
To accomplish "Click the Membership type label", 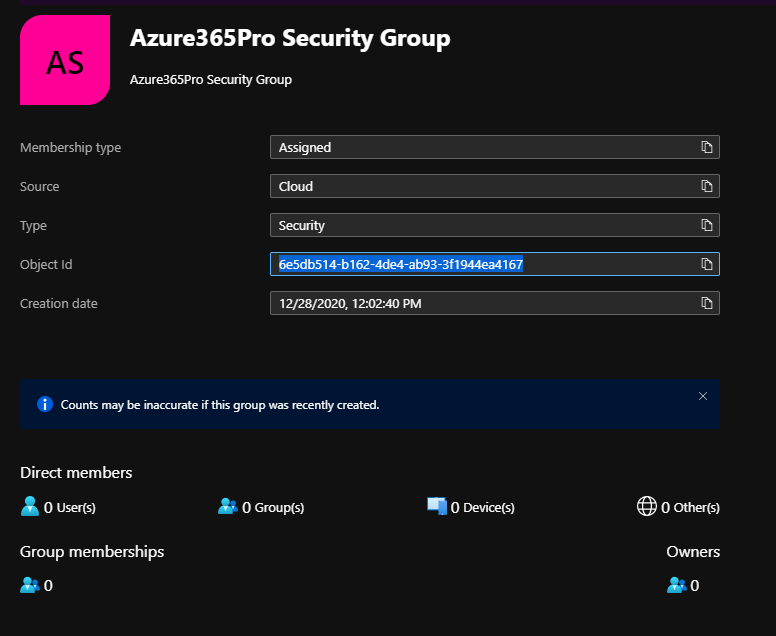I will [x=70, y=147].
